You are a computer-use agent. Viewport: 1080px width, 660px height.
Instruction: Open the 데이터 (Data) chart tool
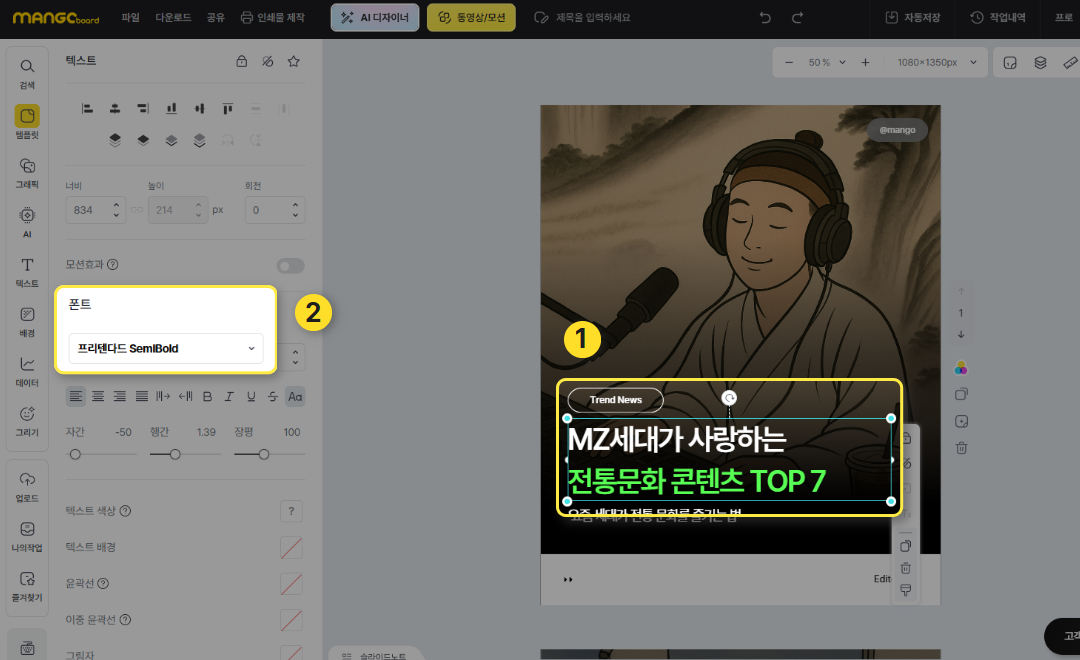coord(27,369)
